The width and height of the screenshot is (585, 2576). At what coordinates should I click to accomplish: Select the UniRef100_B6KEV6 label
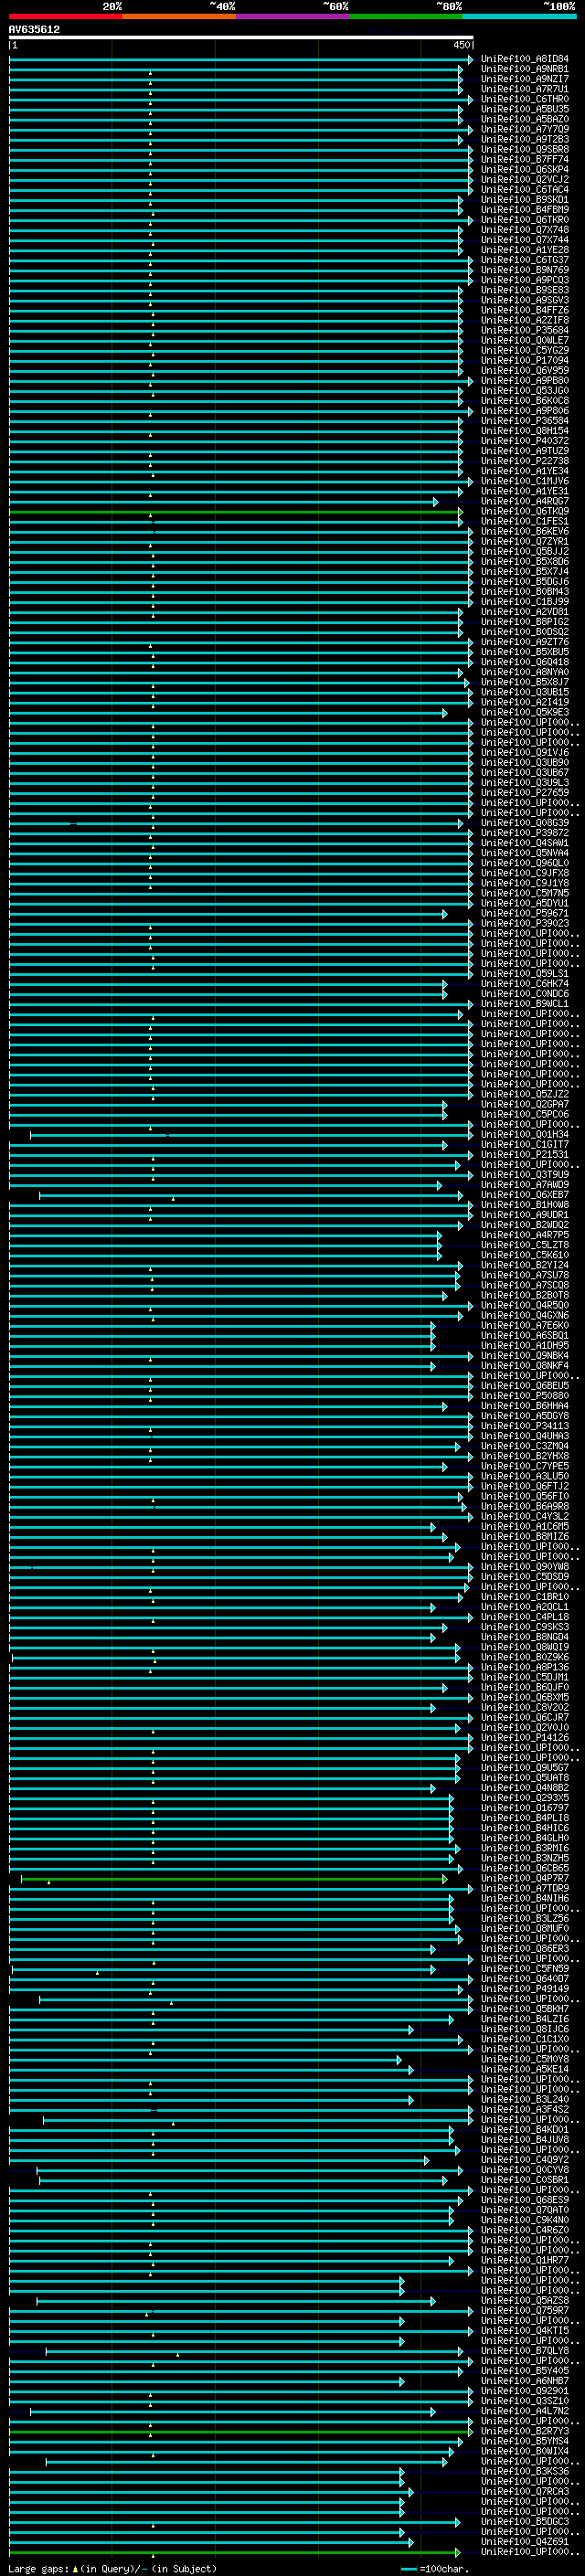[525, 531]
